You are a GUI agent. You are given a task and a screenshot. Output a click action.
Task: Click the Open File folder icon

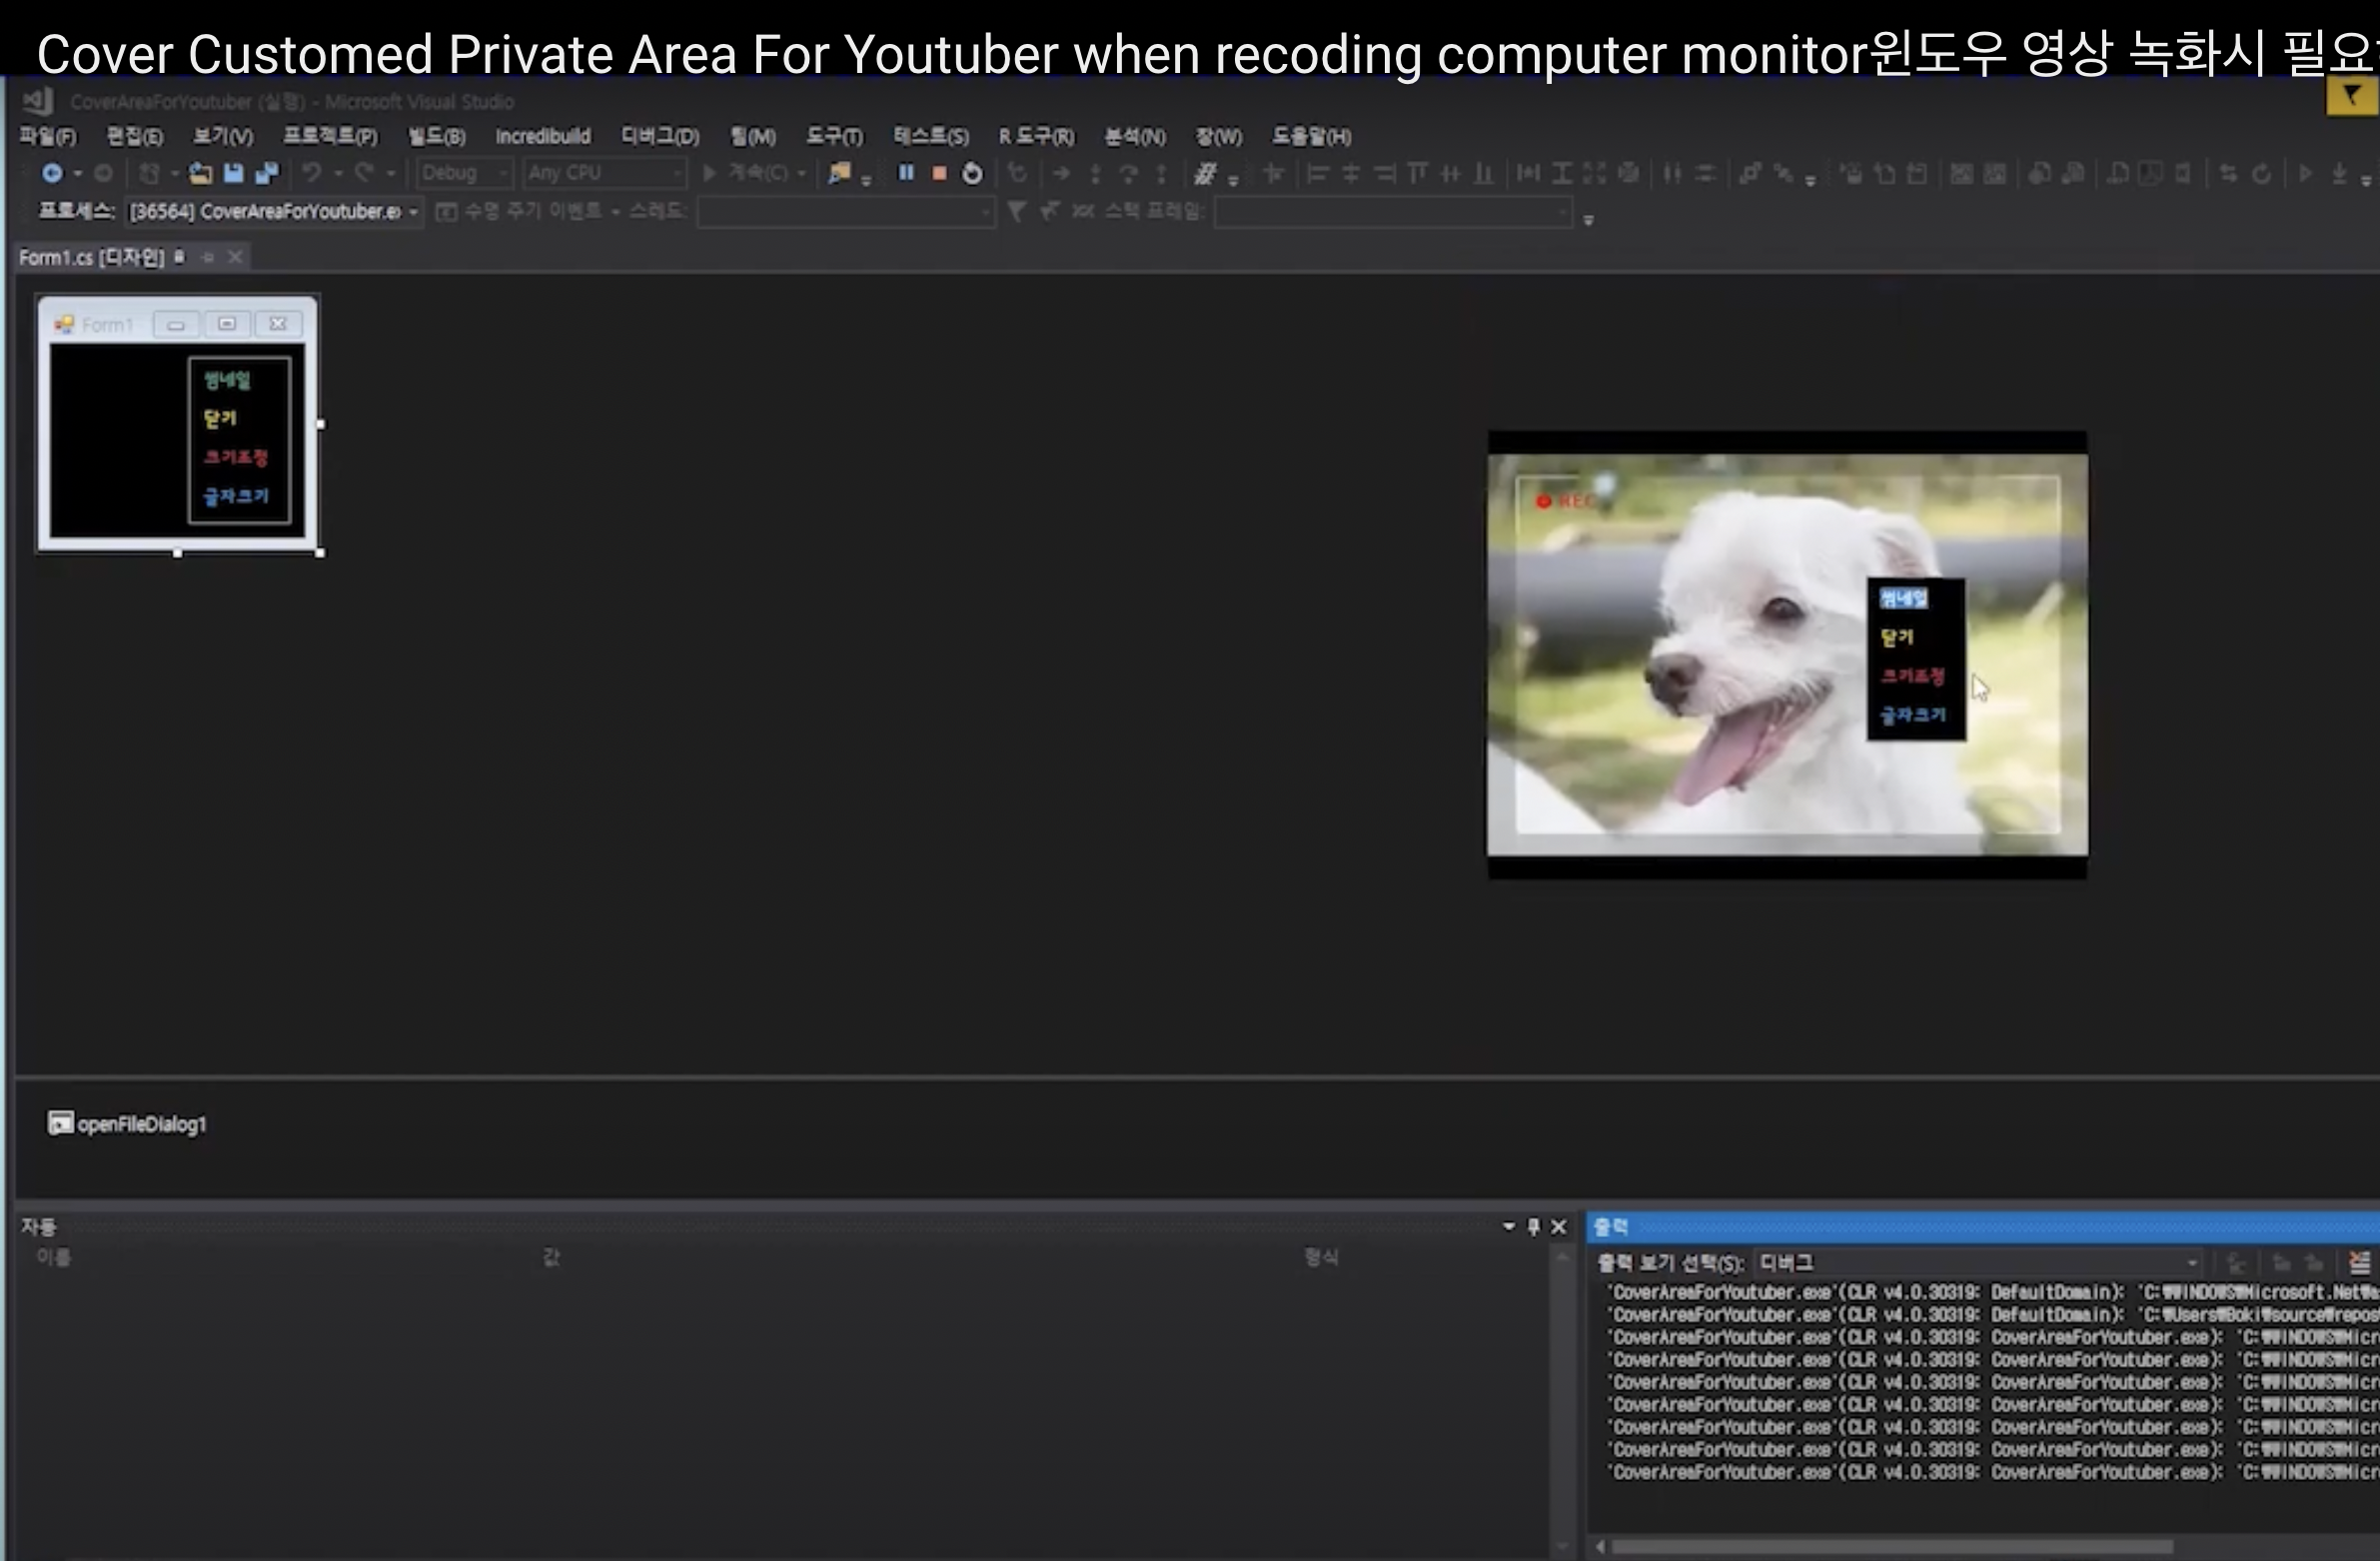(x=200, y=173)
